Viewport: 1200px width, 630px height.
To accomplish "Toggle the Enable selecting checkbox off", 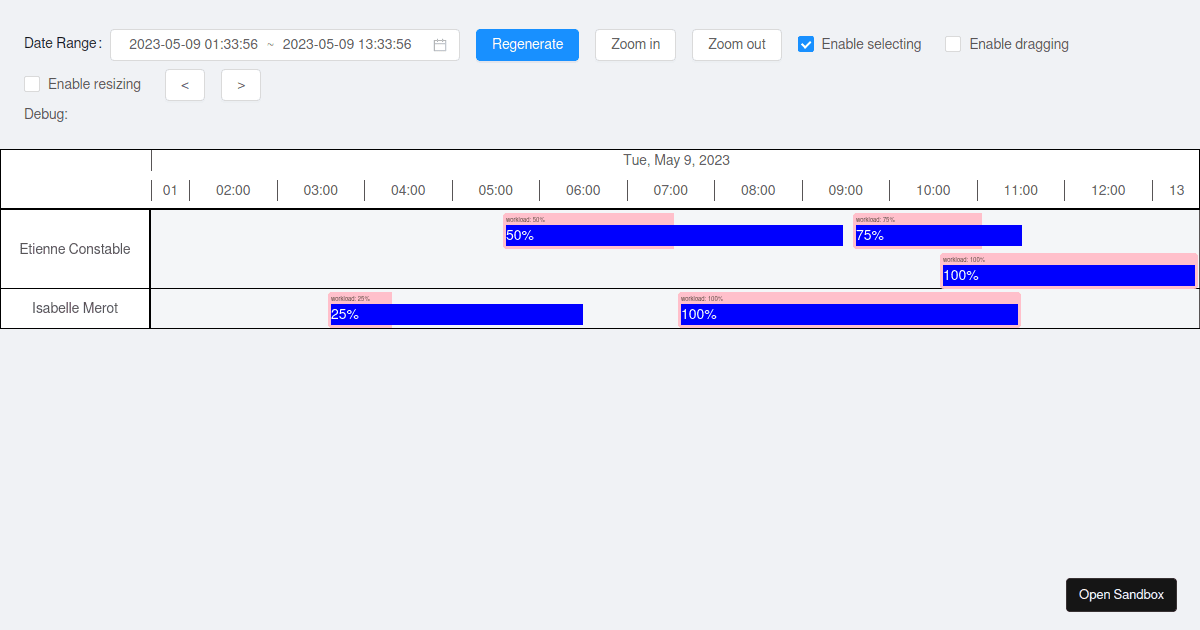I will click(x=805, y=43).
